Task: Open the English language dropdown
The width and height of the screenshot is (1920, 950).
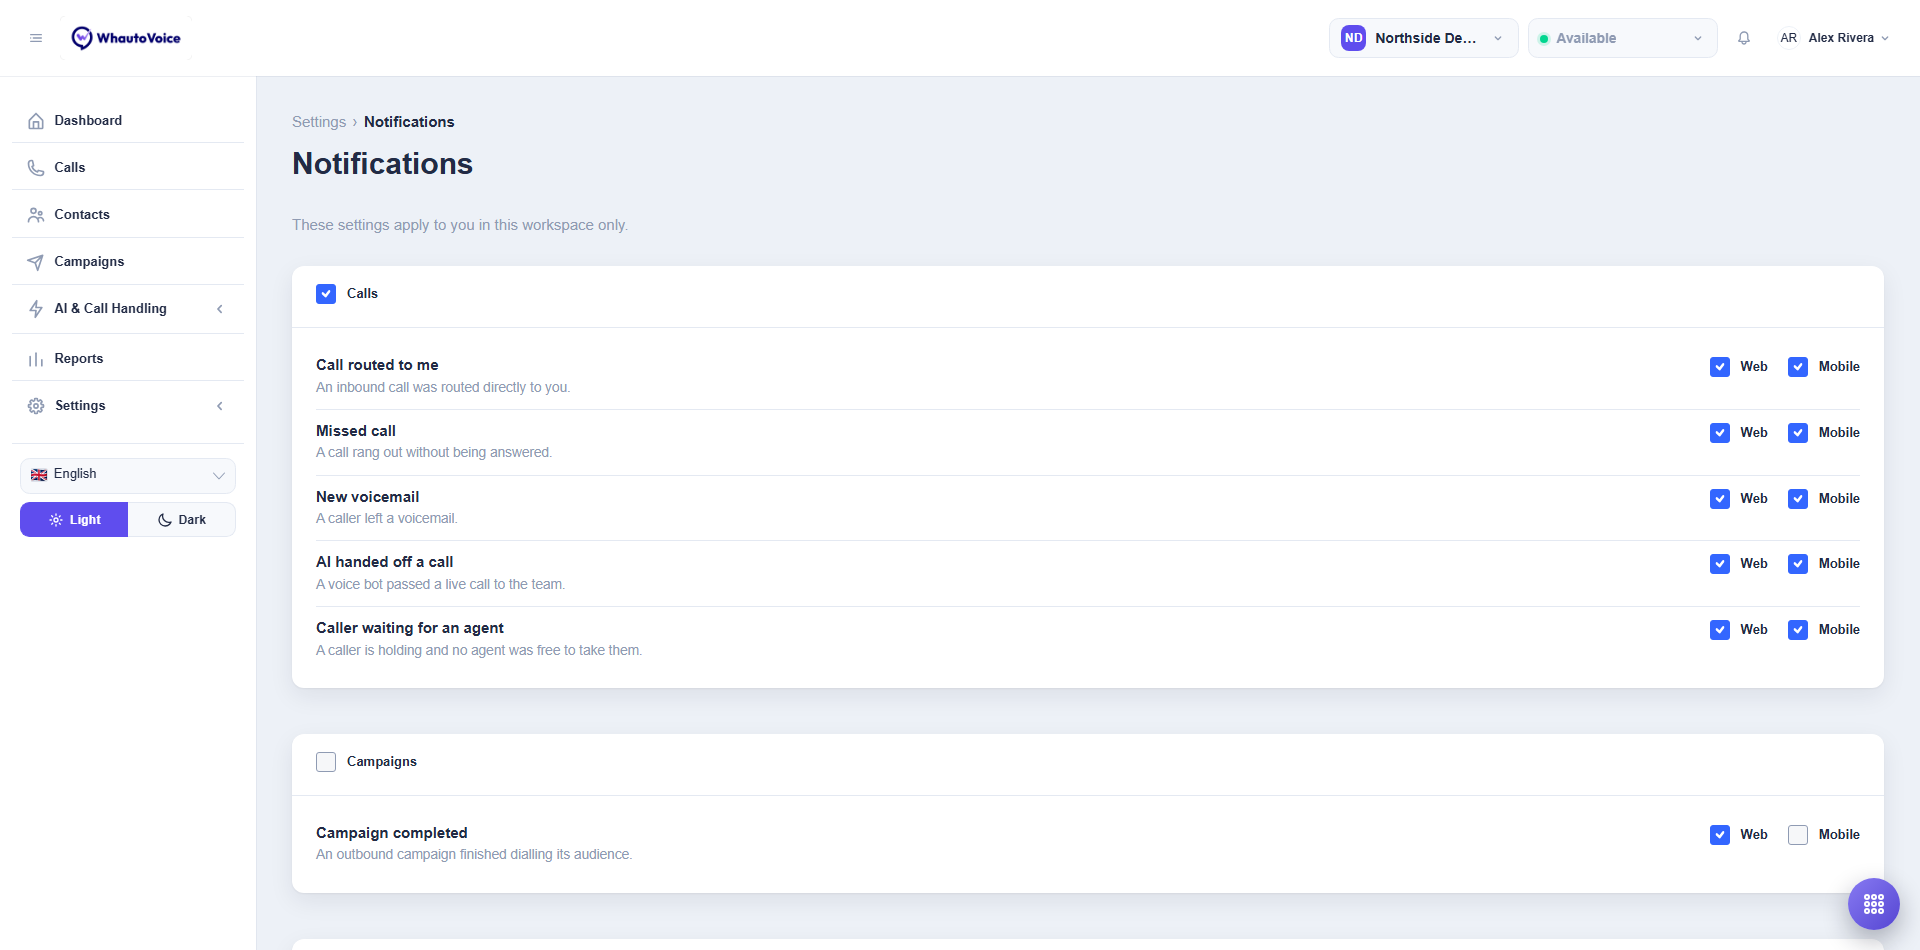Action: [x=128, y=475]
